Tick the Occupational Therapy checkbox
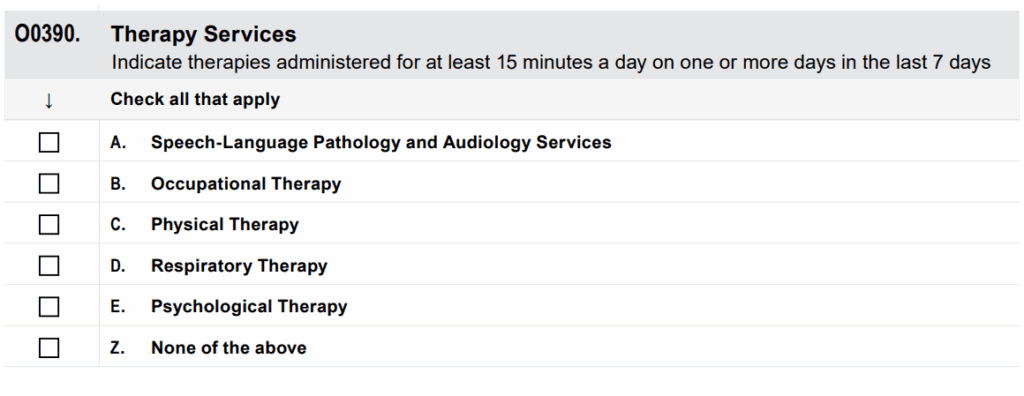The width and height of the screenshot is (1024, 396). (x=49, y=184)
